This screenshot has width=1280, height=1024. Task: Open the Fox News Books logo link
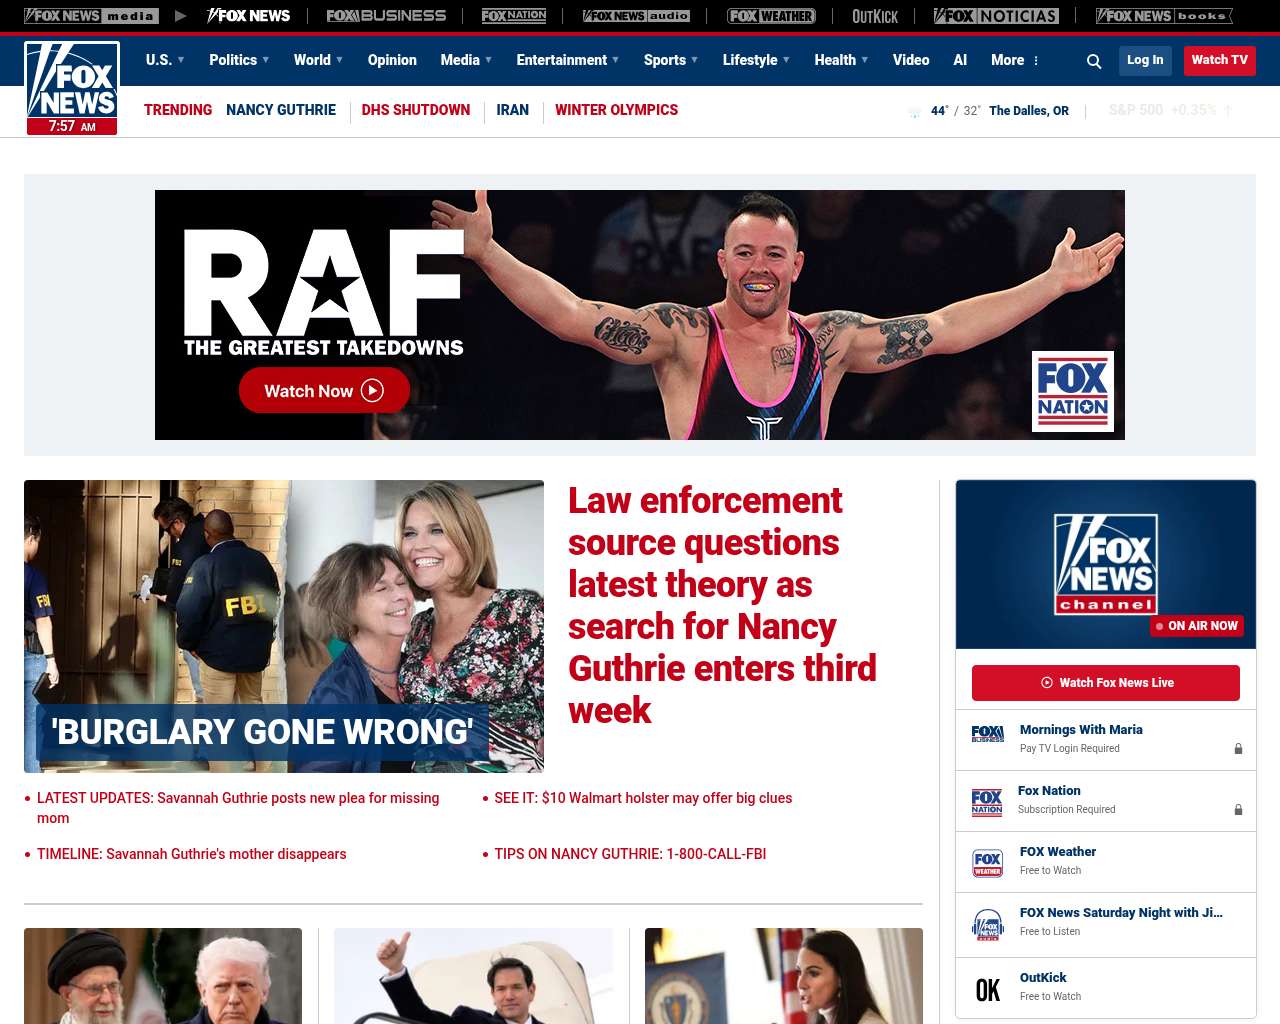pos(1164,16)
